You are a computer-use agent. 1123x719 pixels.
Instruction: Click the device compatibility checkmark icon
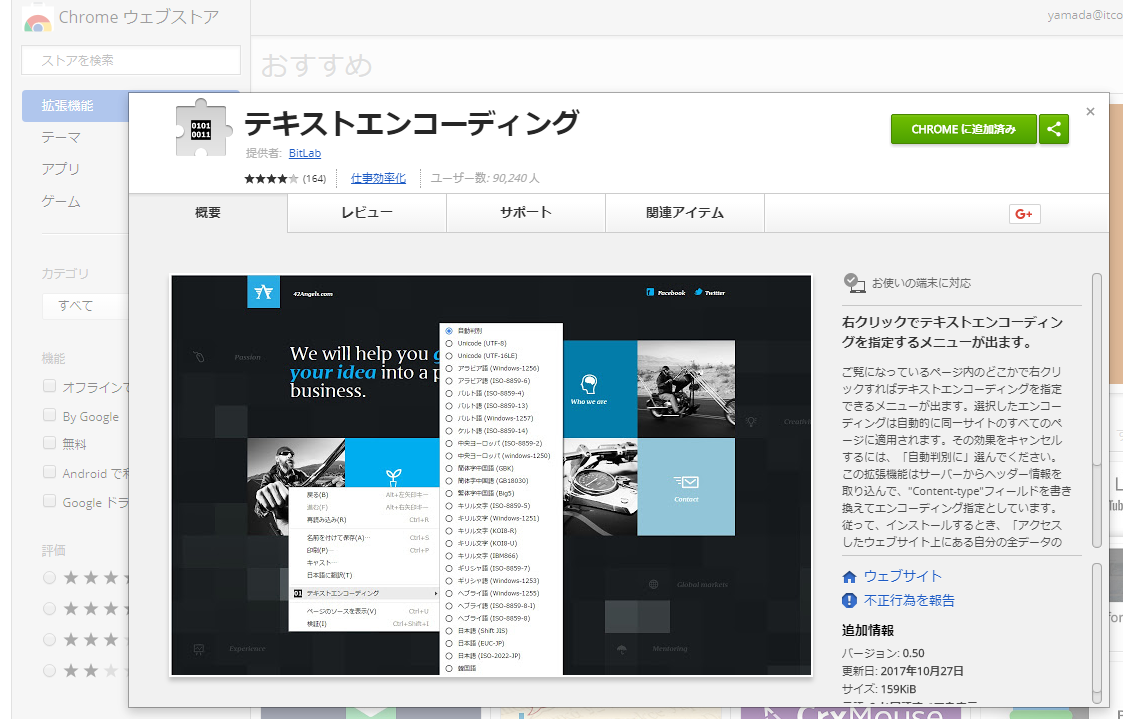click(x=854, y=283)
